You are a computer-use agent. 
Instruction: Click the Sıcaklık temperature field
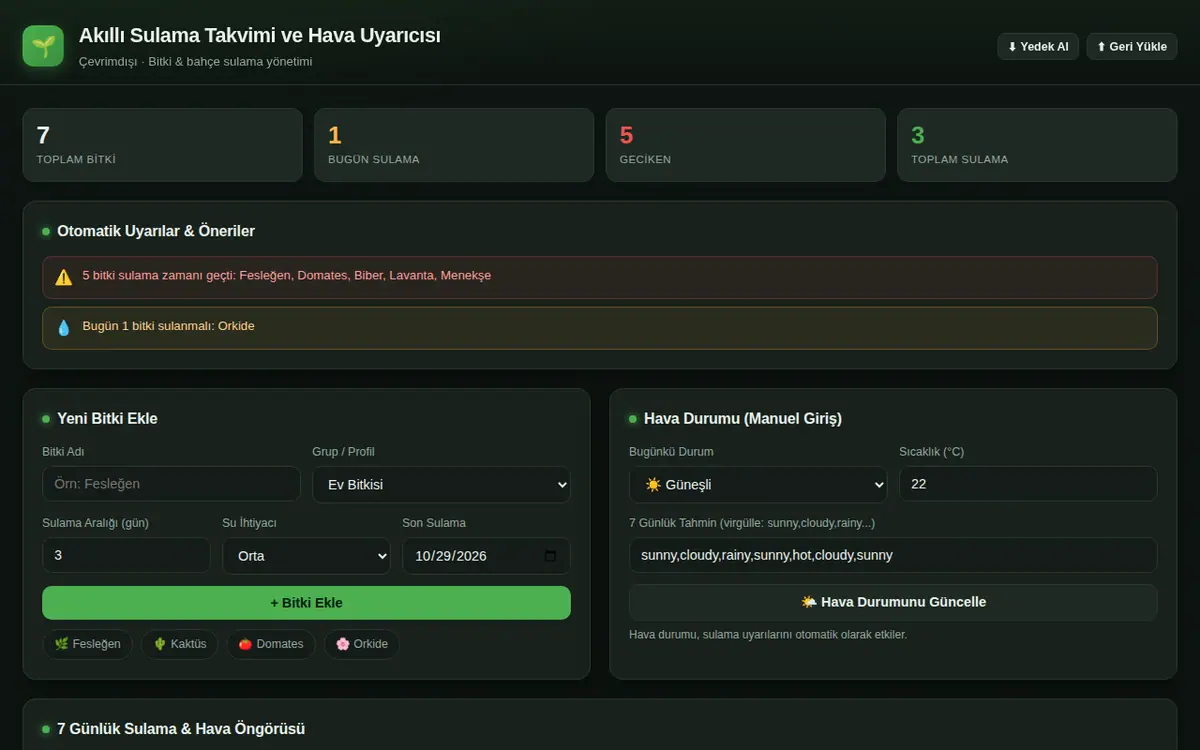1028,484
